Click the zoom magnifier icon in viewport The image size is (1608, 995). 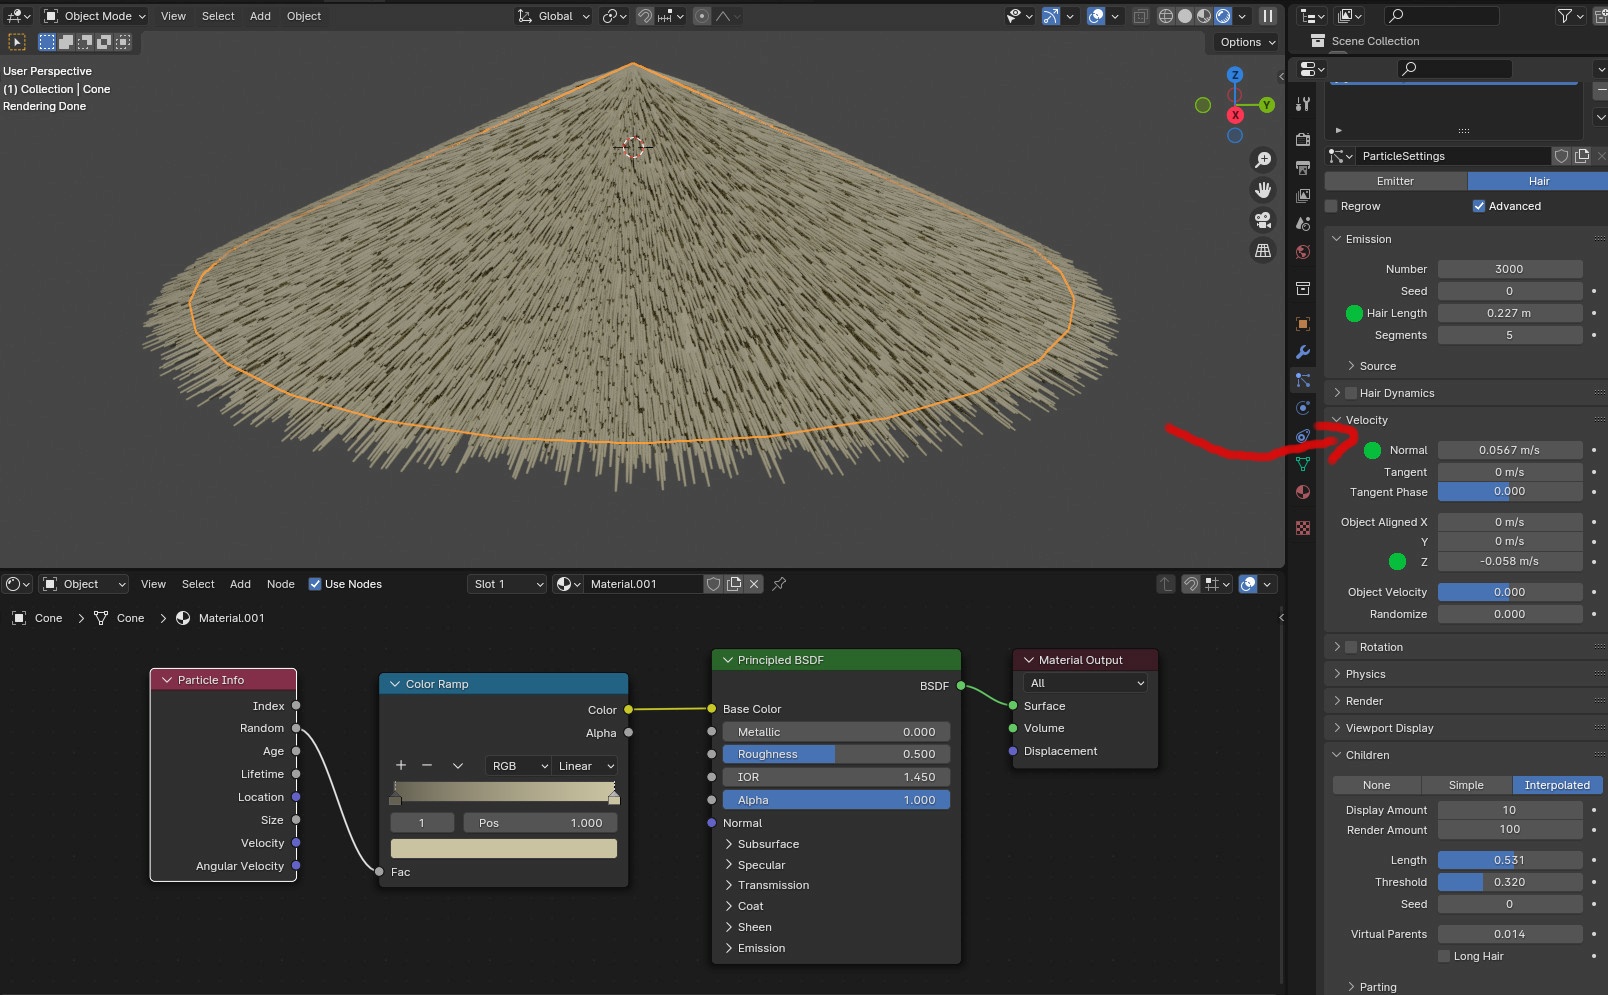coord(1263,160)
